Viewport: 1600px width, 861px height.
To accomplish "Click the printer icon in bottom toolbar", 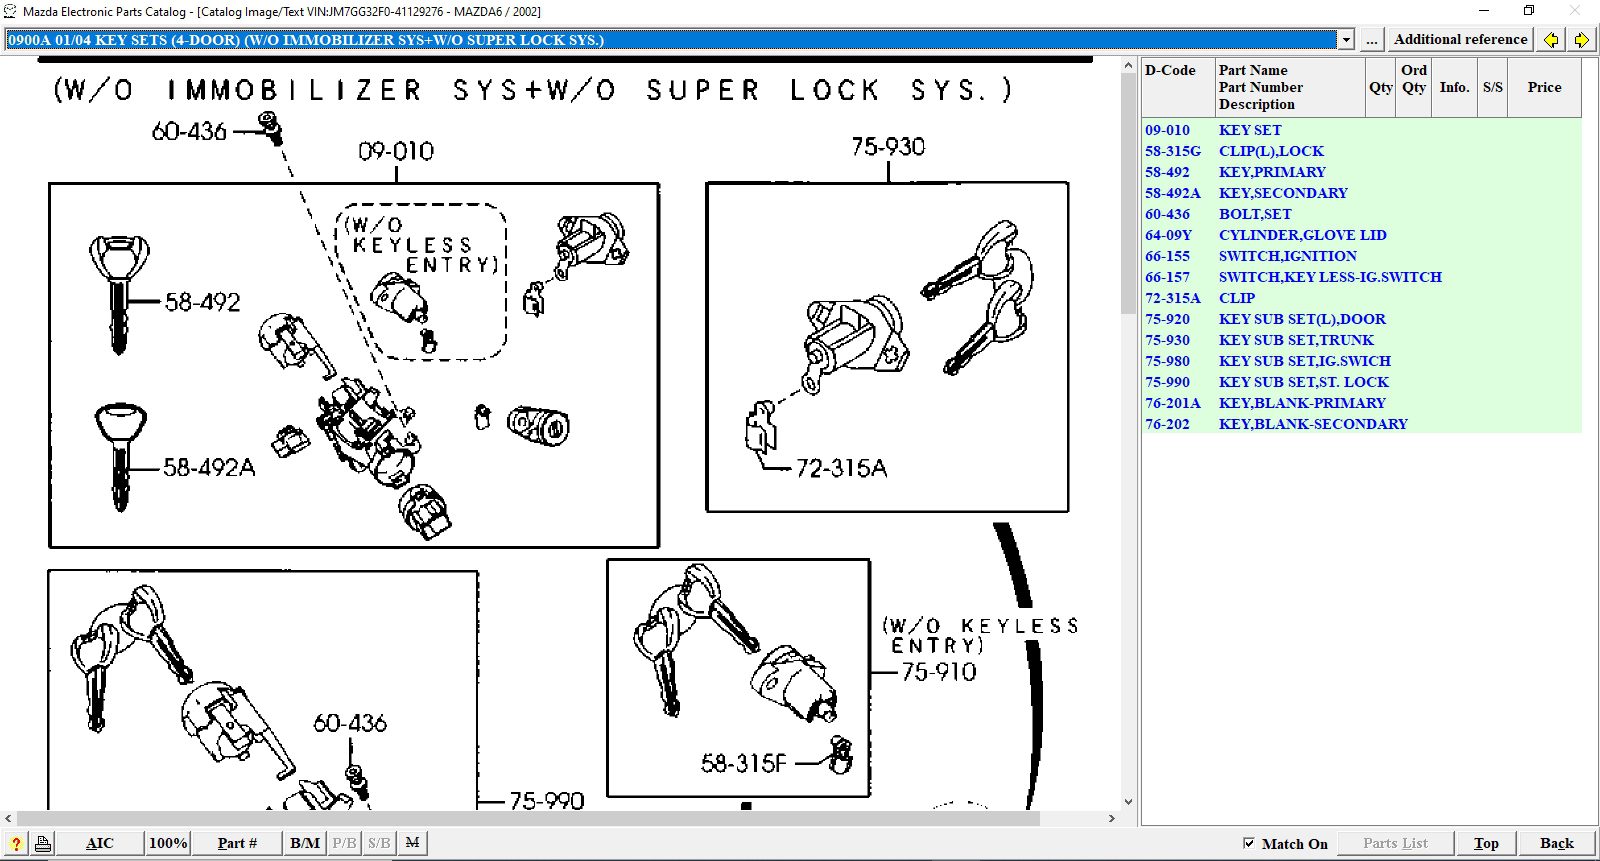I will point(43,843).
